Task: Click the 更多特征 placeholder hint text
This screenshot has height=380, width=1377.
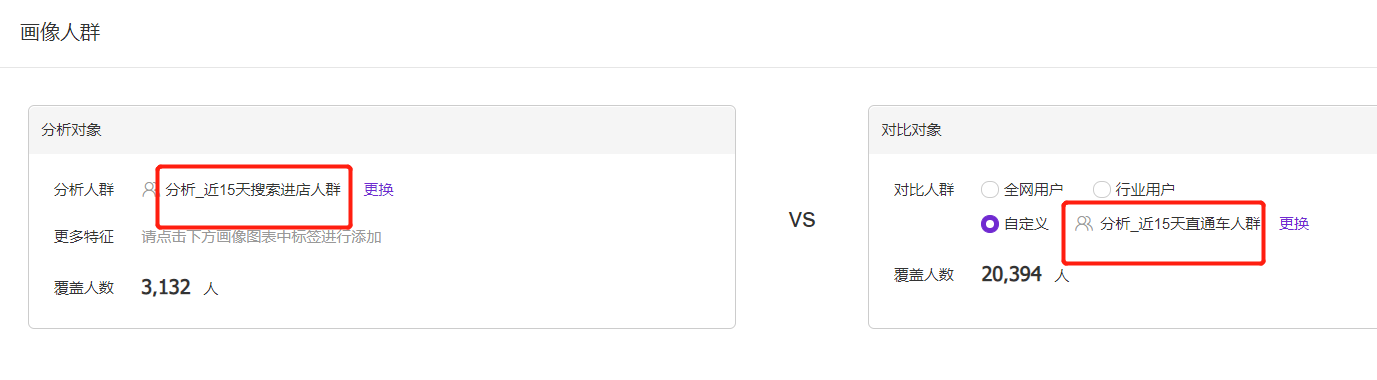Action: (261, 237)
